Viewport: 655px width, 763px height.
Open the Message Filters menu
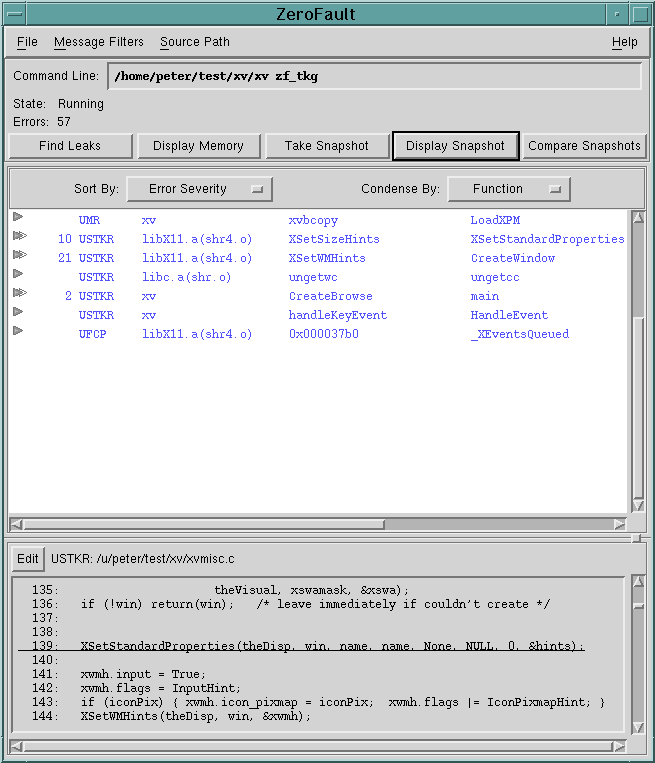click(98, 42)
